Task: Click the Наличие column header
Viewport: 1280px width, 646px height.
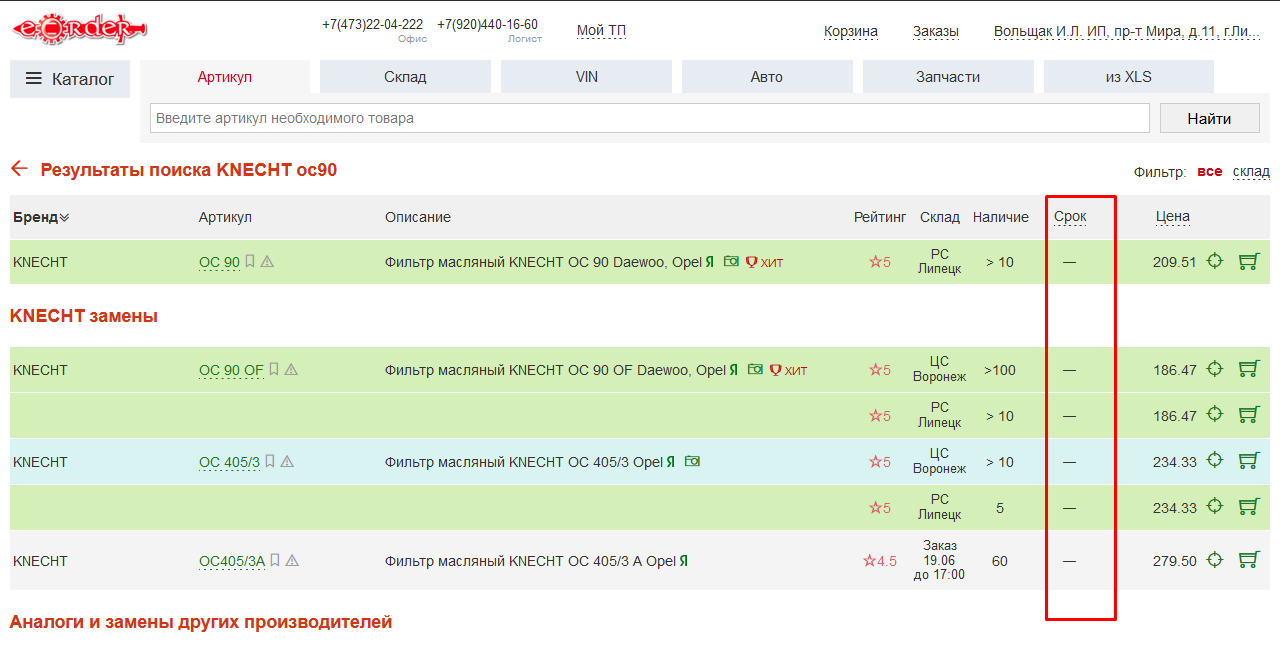Action: click(1000, 217)
